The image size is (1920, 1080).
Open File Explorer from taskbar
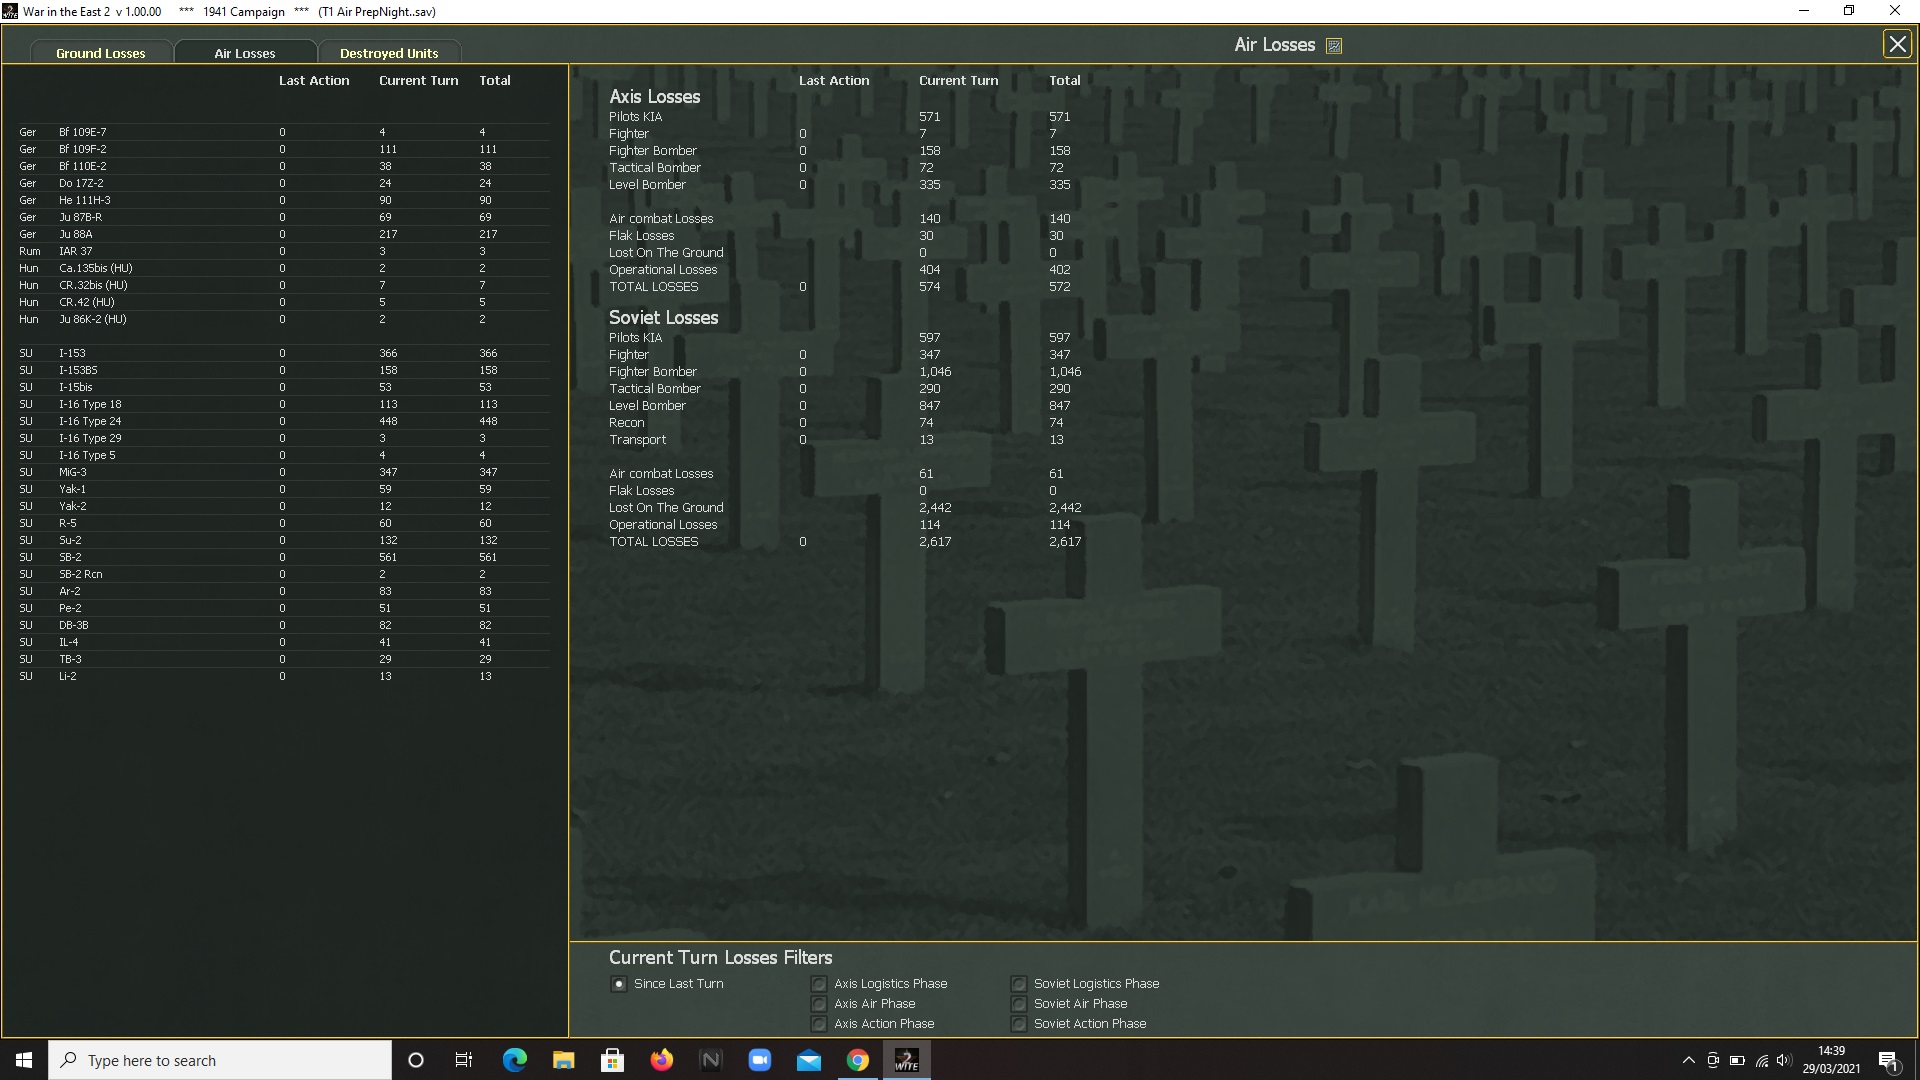click(x=563, y=1060)
